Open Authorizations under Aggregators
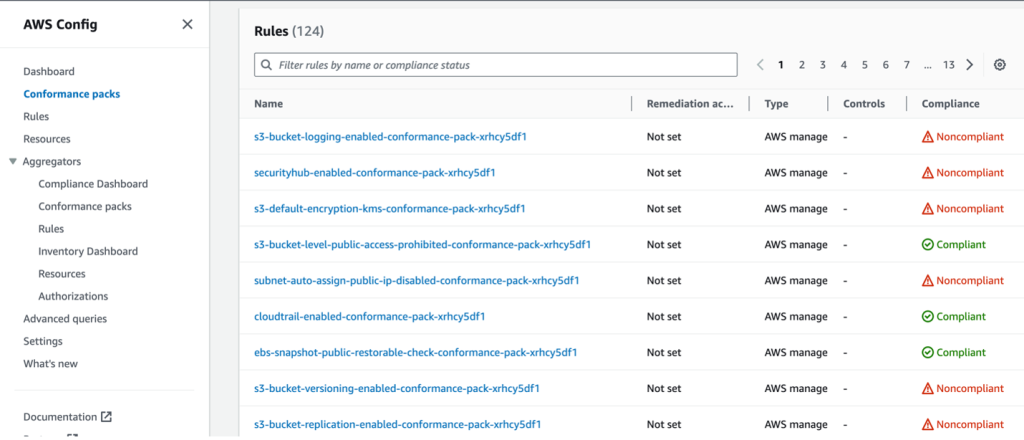This screenshot has height=440, width=1024. [73, 296]
